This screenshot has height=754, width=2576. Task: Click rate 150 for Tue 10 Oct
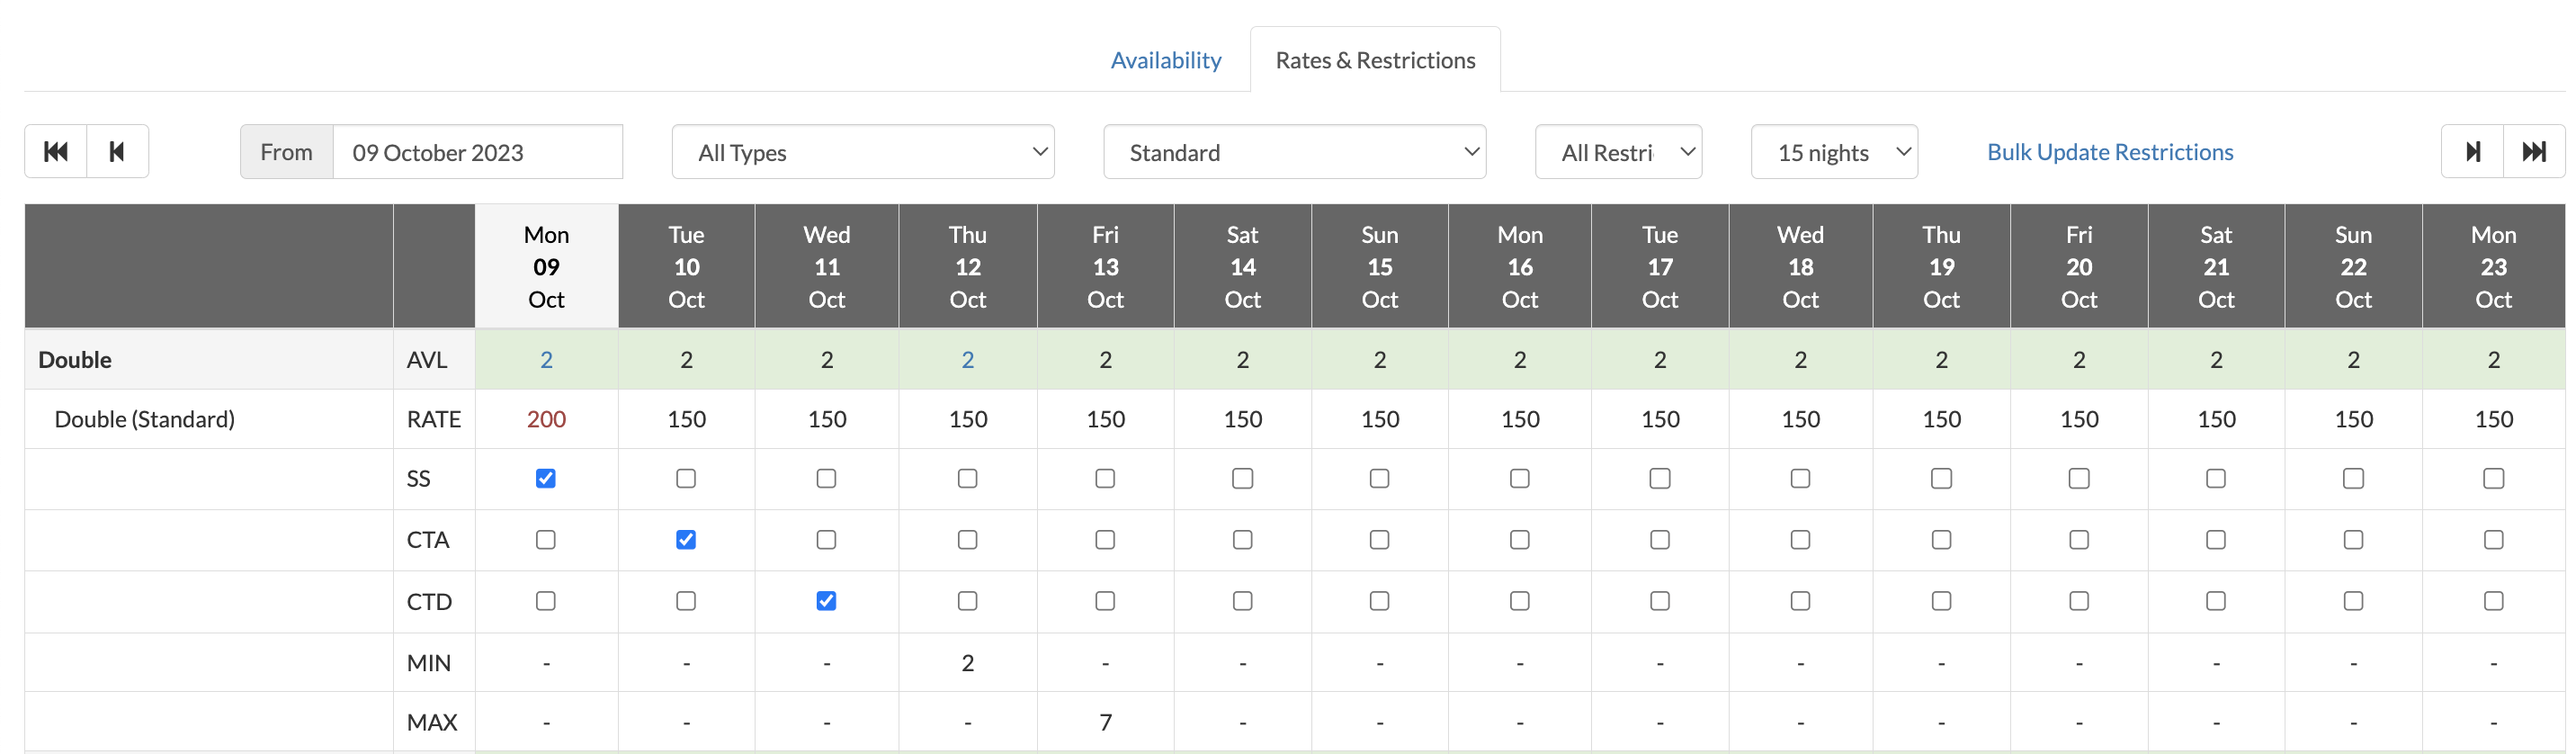click(x=687, y=419)
